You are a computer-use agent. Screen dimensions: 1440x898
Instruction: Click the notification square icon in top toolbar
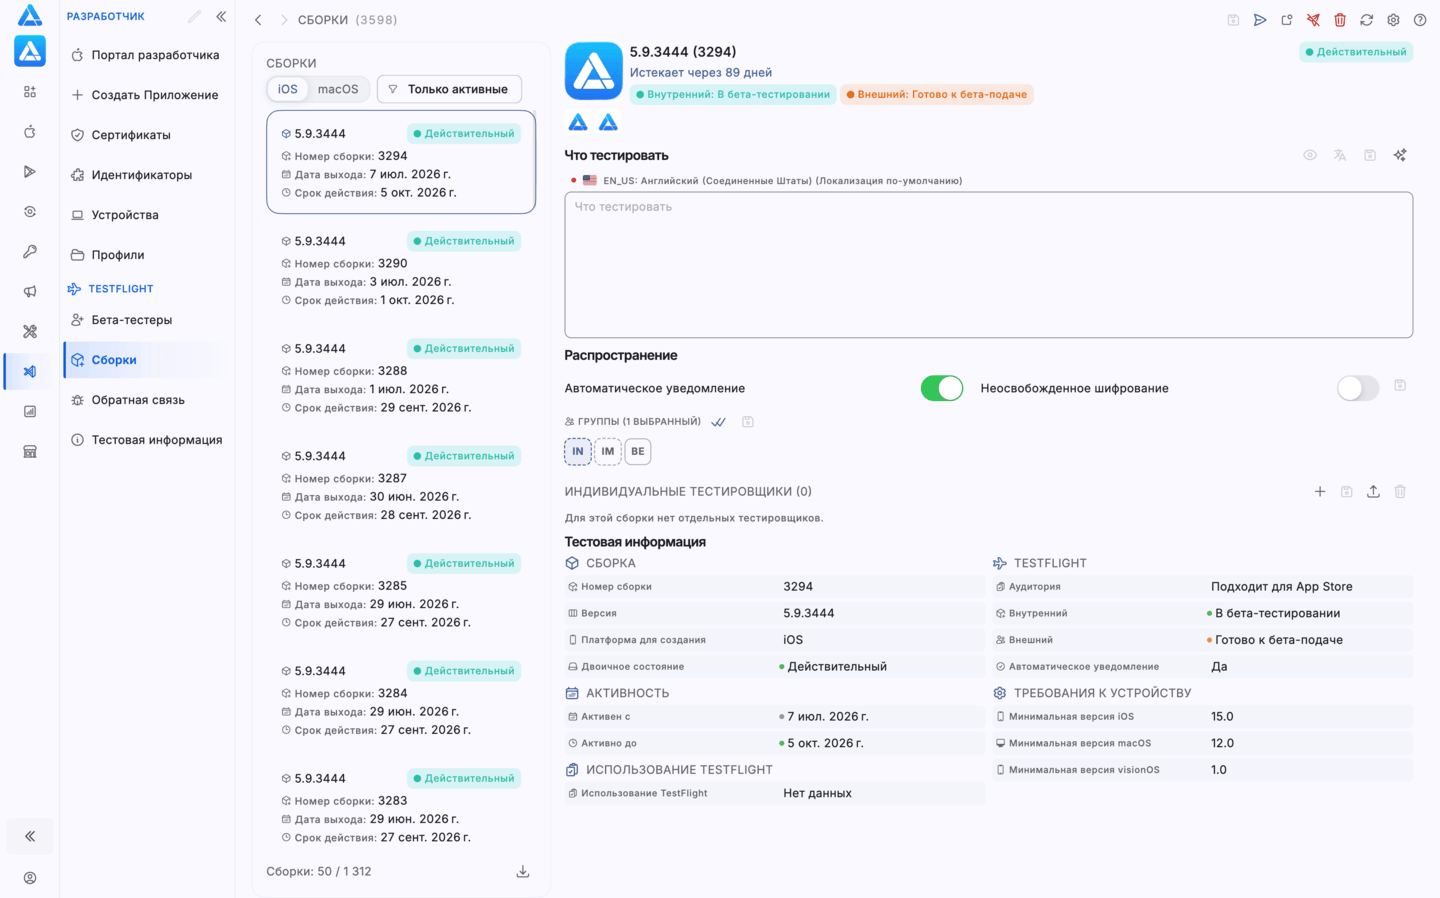(1287, 20)
